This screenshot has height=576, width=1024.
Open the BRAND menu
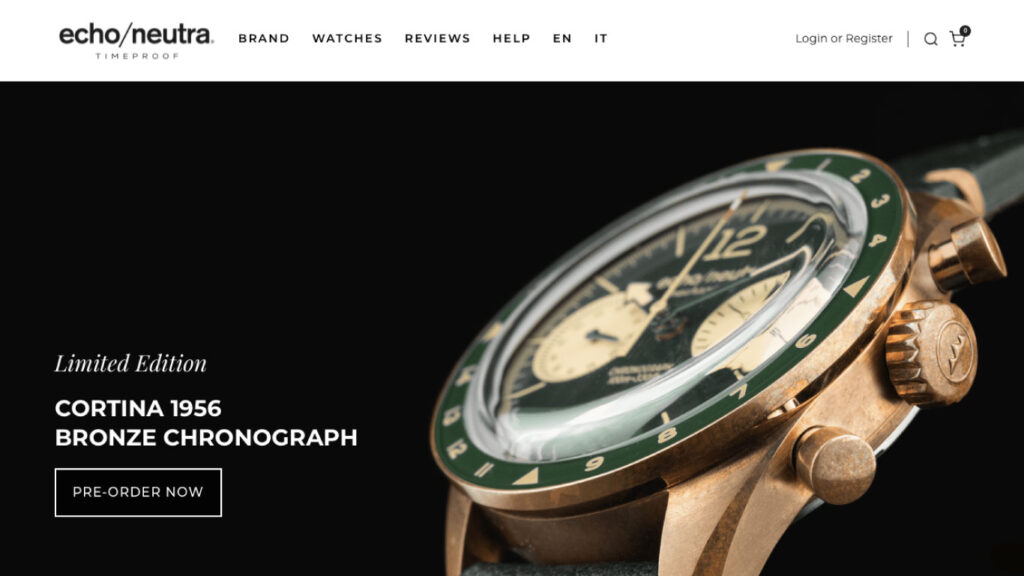pos(264,39)
